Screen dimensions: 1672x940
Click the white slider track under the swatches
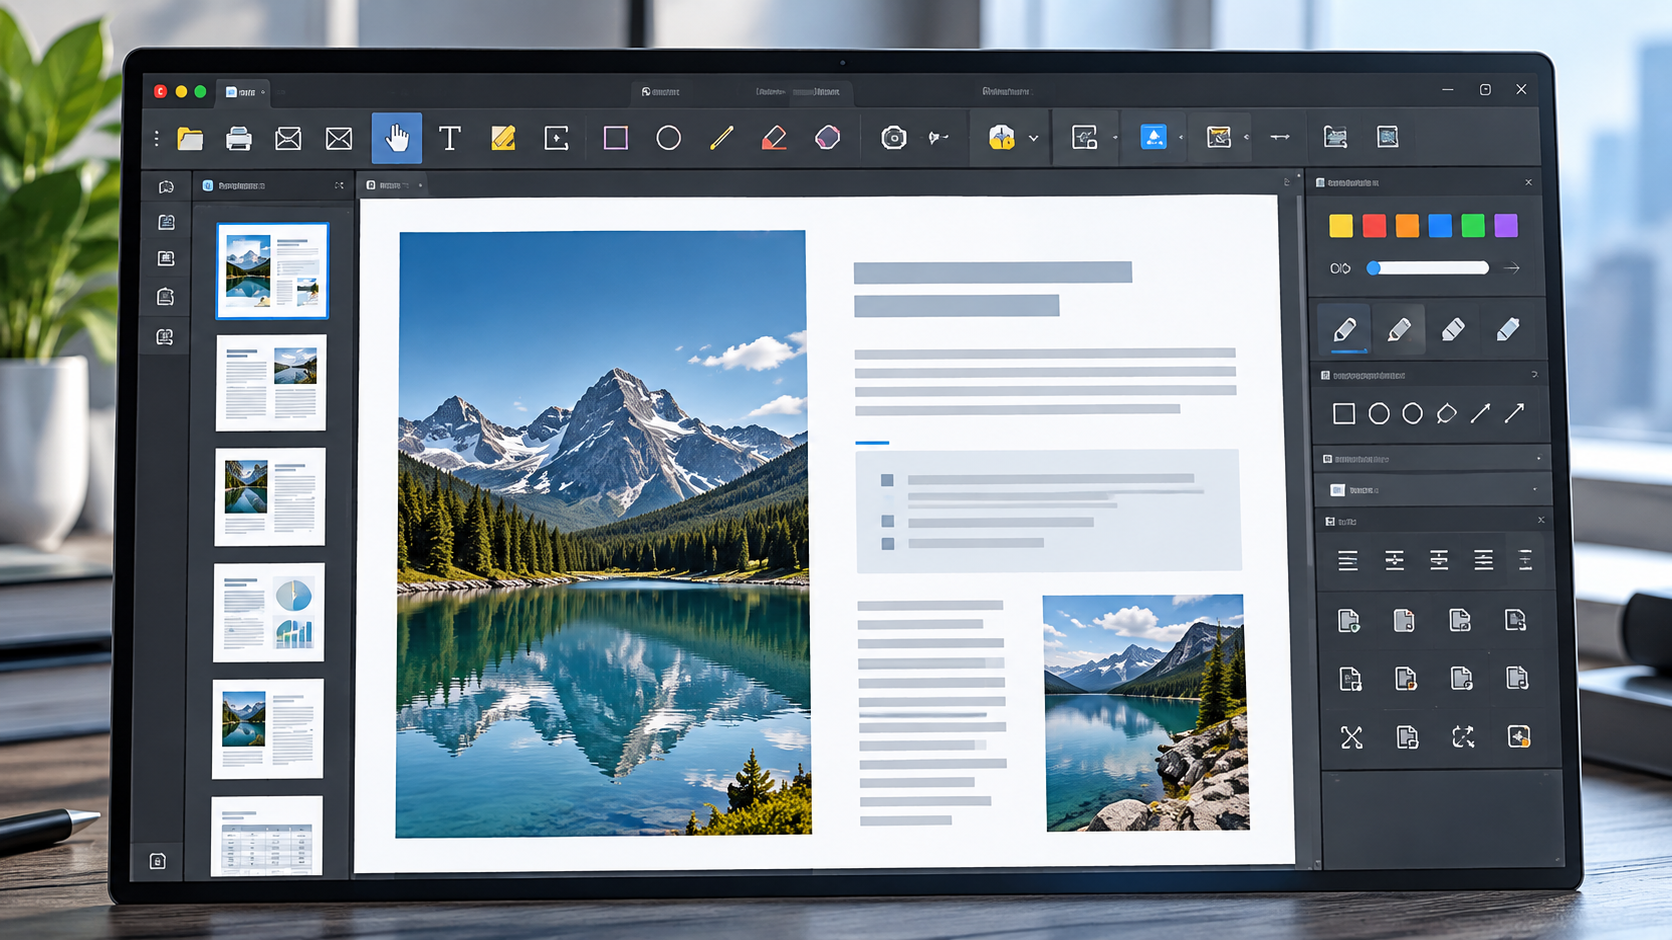[1429, 268]
